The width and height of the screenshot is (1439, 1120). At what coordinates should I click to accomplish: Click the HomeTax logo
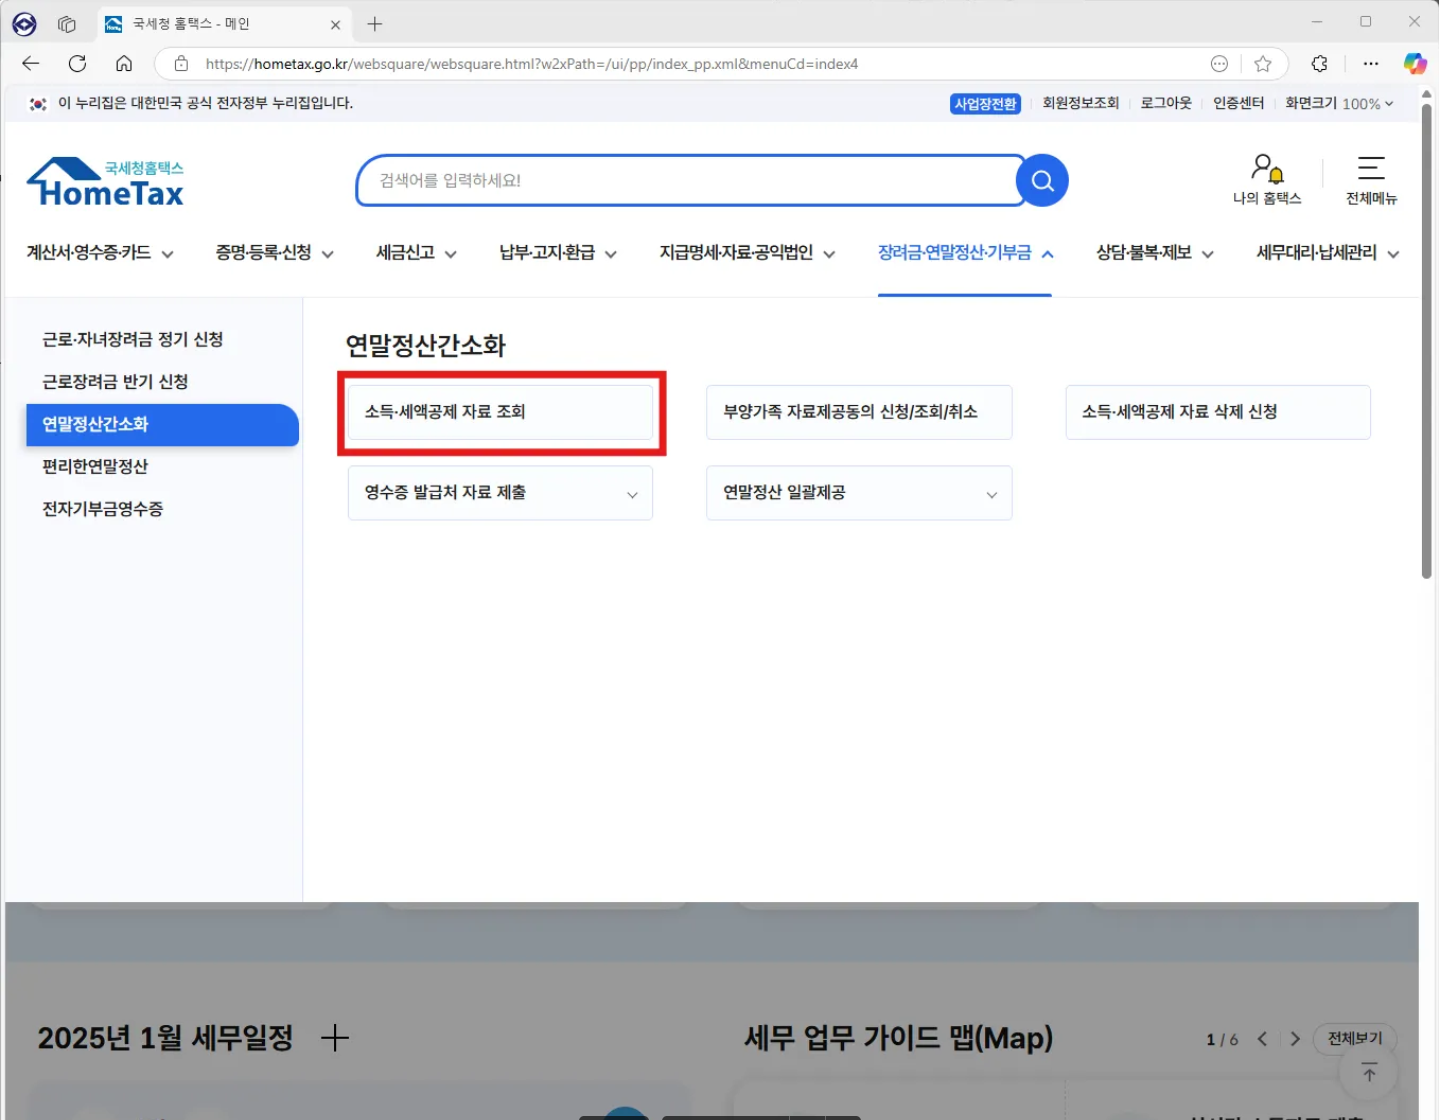[x=106, y=182]
